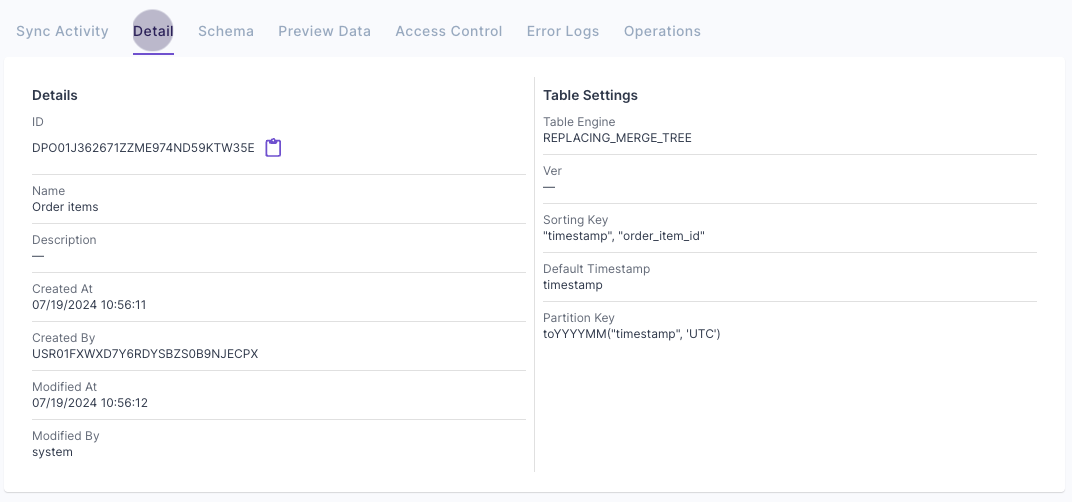
Task: Click the sorting key value "timestamp", "order_item_id"
Action: tap(624, 236)
